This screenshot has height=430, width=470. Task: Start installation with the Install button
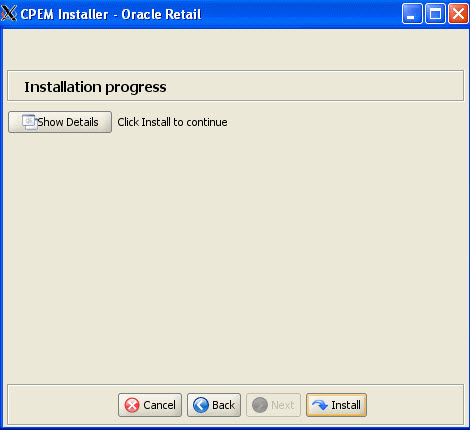click(x=336, y=405)
